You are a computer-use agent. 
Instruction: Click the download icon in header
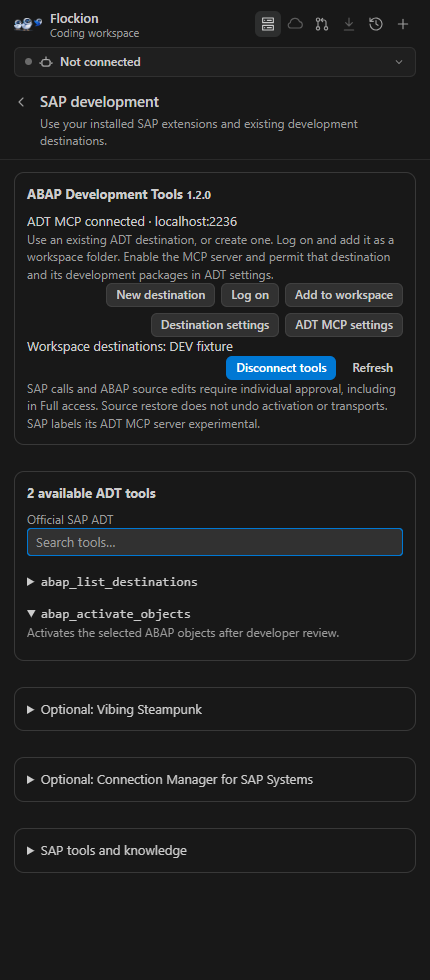[x=349, y=24]
